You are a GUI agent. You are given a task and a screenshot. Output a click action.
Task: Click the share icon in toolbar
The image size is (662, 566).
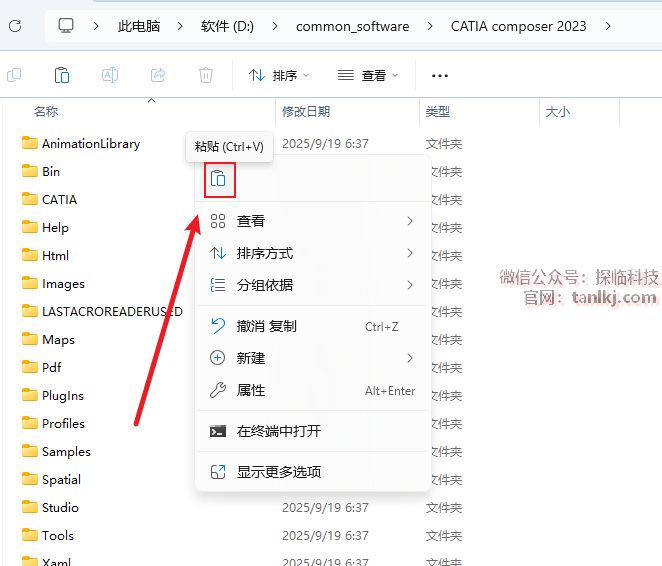click(x=158, y=75)
